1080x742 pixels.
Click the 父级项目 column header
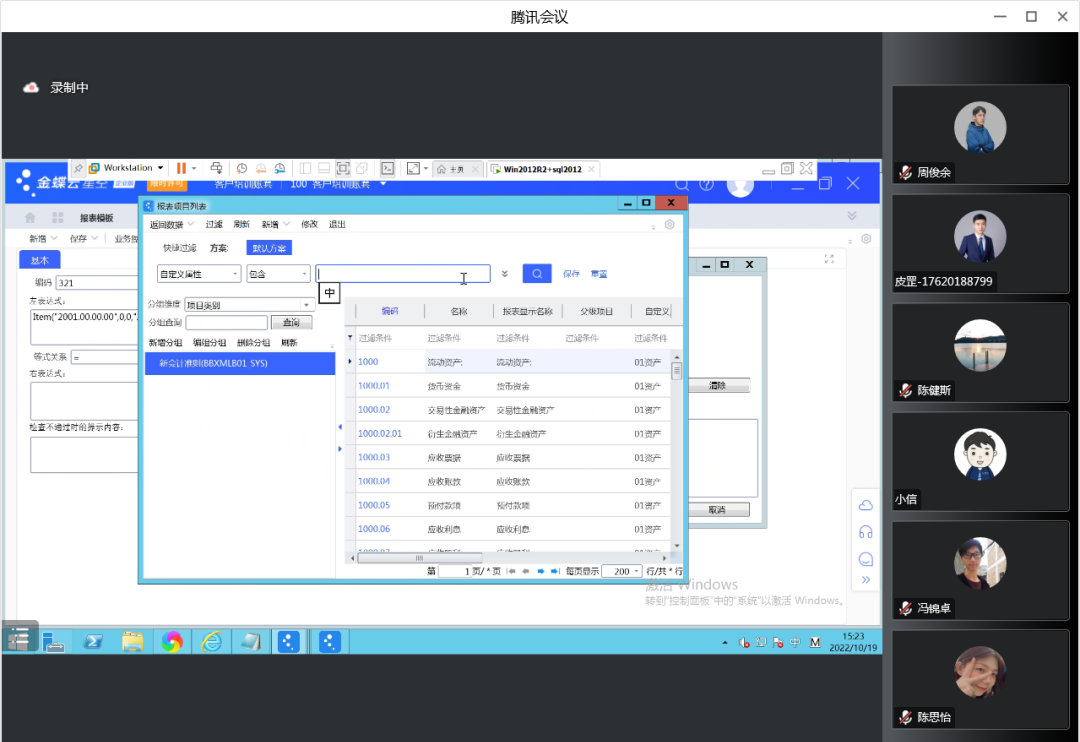pos(596,311)
